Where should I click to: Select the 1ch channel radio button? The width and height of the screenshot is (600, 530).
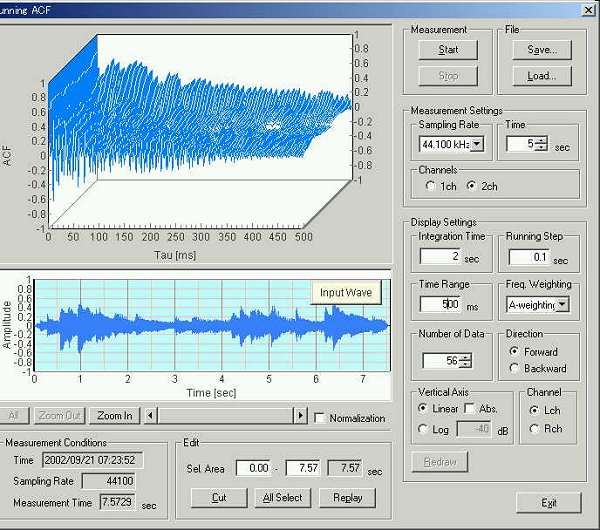[x=431, y=185]
